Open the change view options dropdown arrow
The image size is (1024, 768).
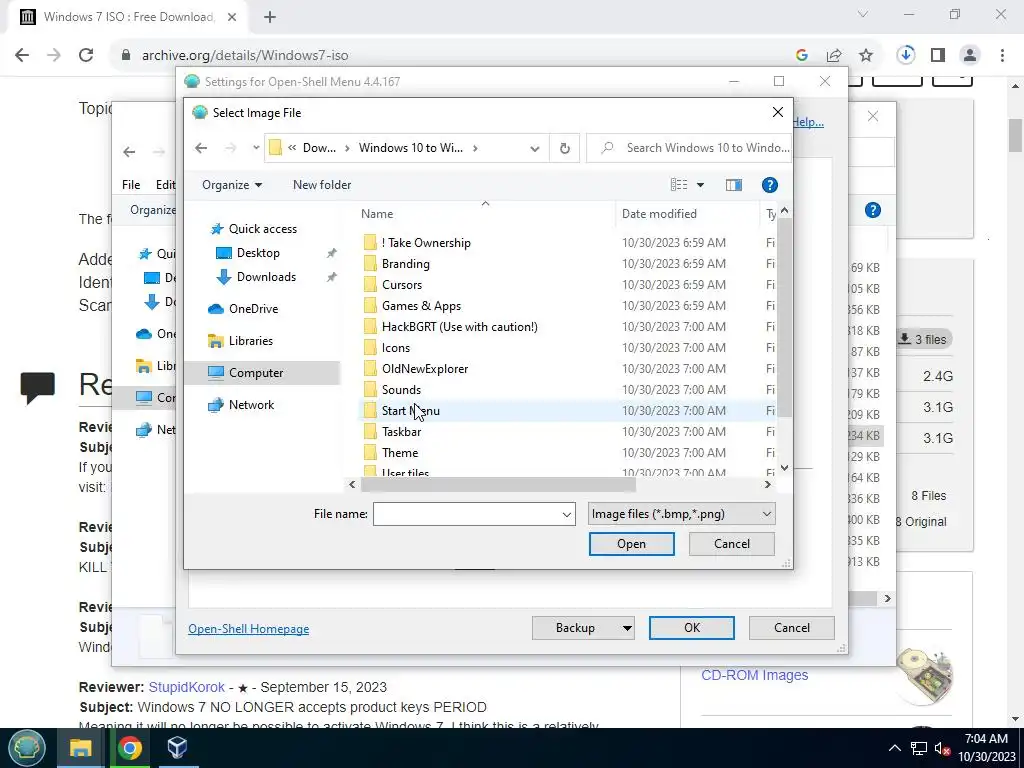tap(700, 185)
